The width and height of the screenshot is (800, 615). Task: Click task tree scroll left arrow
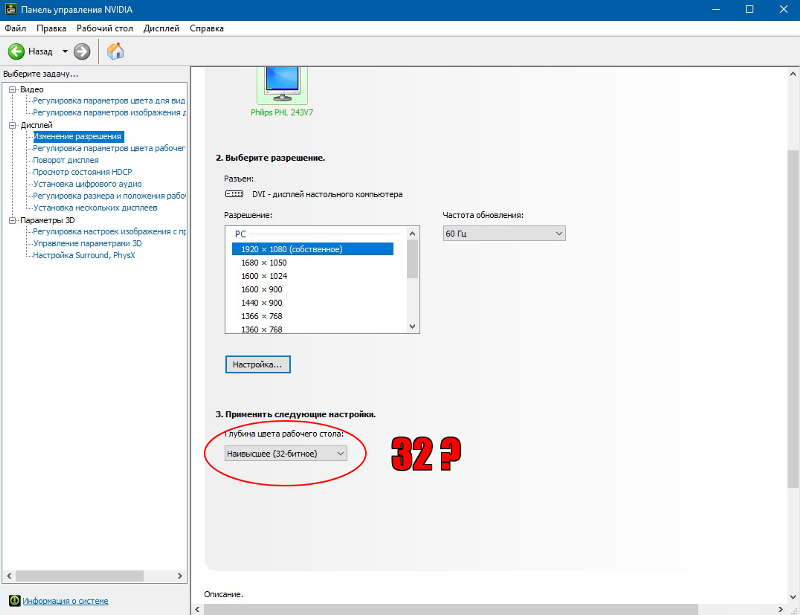tap(9, 576)
